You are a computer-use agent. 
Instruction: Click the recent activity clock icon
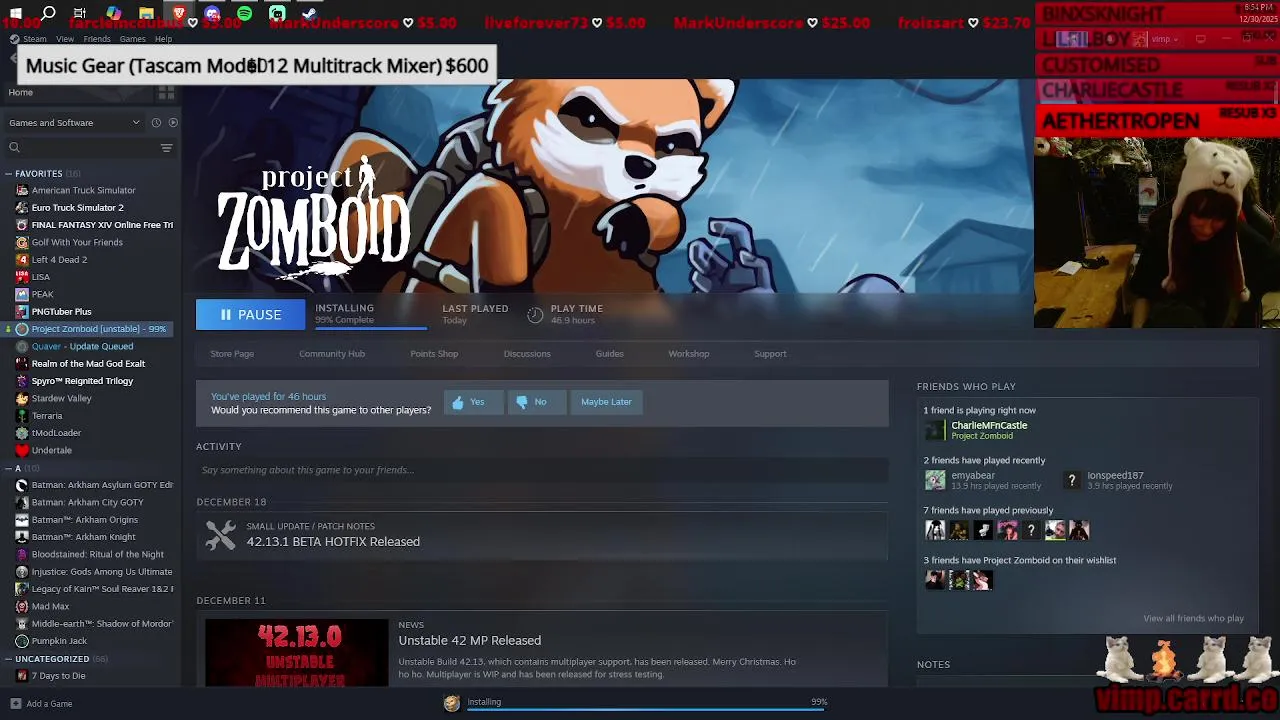click(156, 123)
